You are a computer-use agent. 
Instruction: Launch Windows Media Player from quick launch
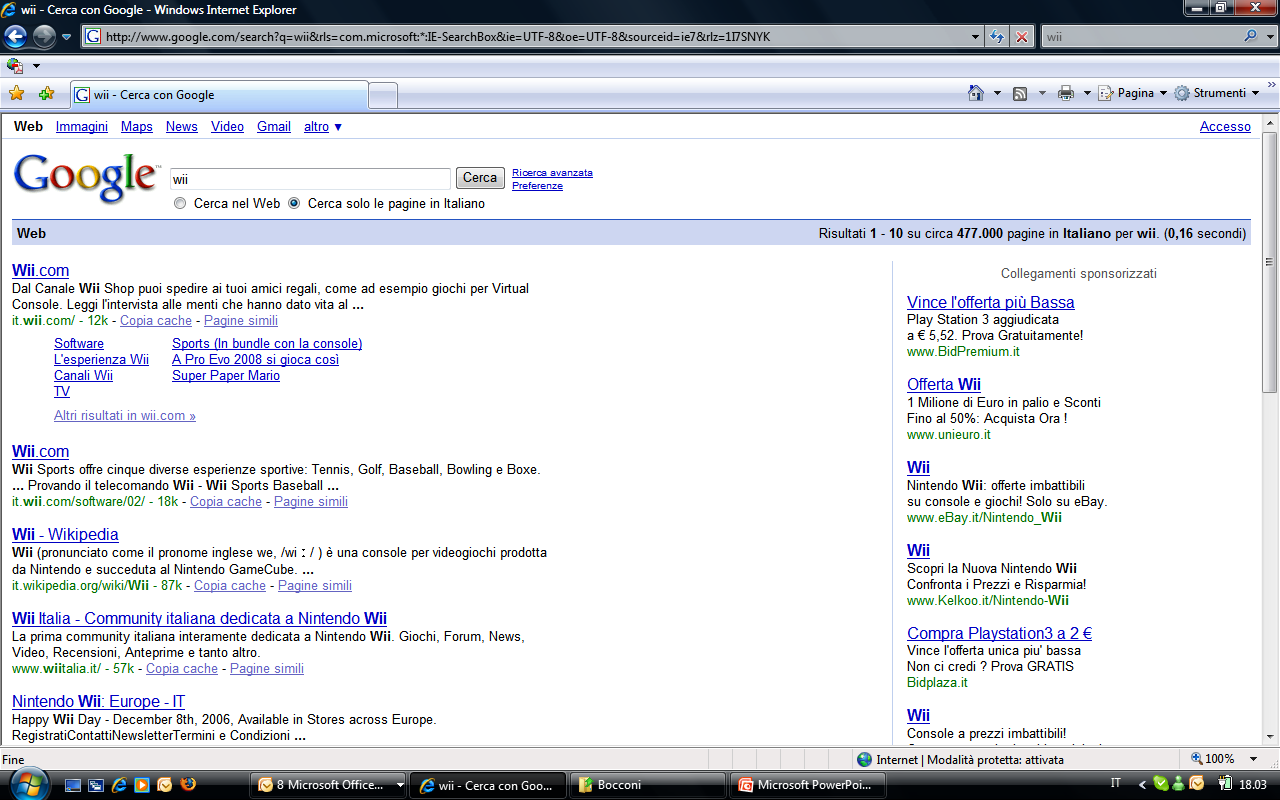142,785
